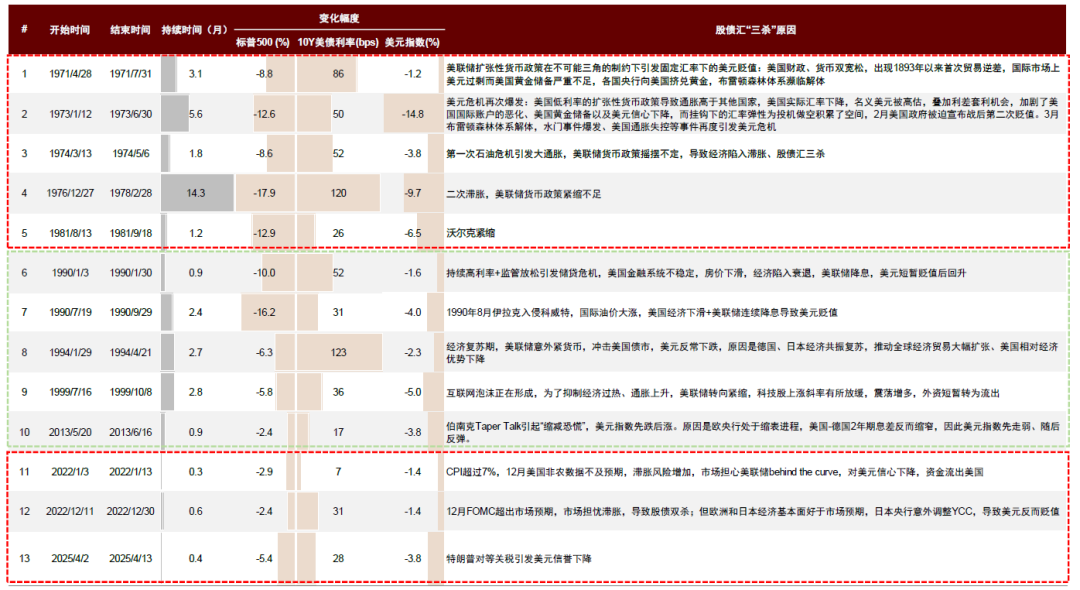Click the start date 1971/4/28

tap(69, 74)
